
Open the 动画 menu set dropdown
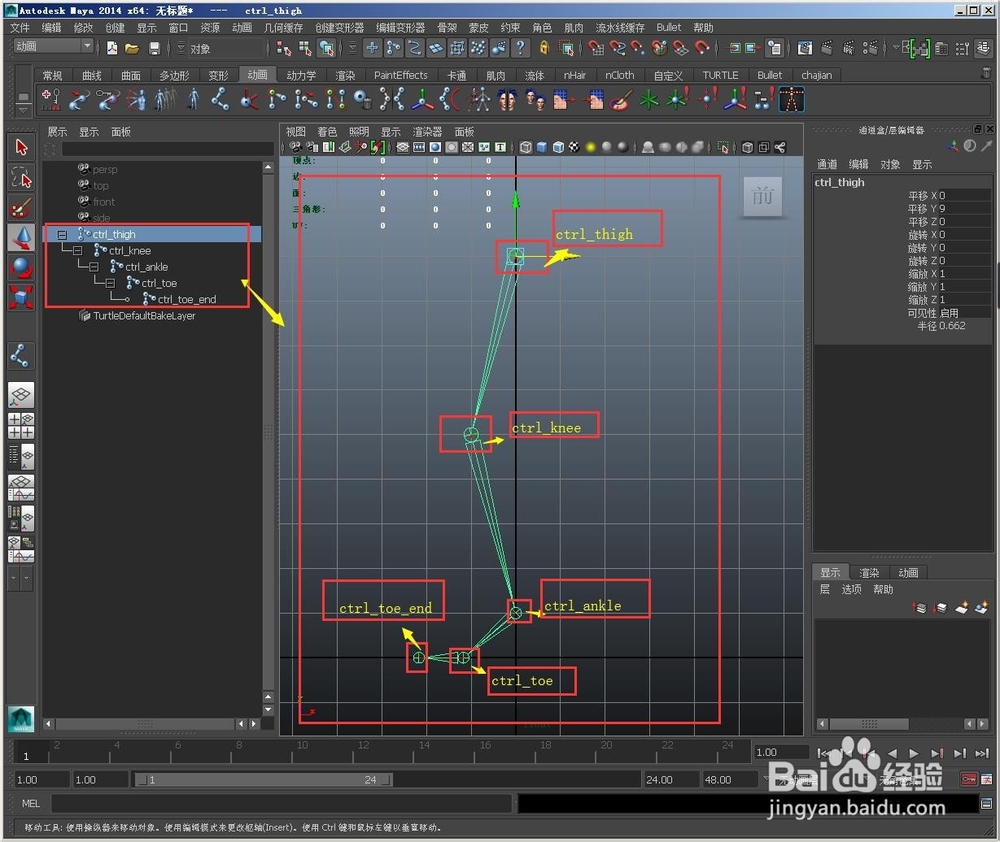[x=87, y=46]
